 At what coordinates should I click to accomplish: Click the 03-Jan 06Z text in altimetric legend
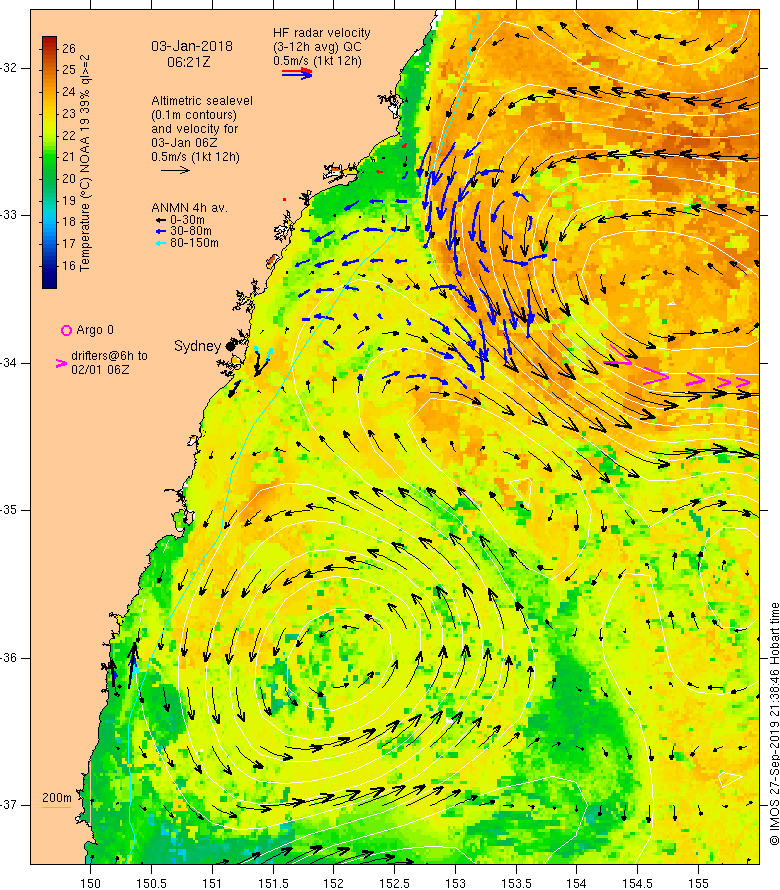184,142
